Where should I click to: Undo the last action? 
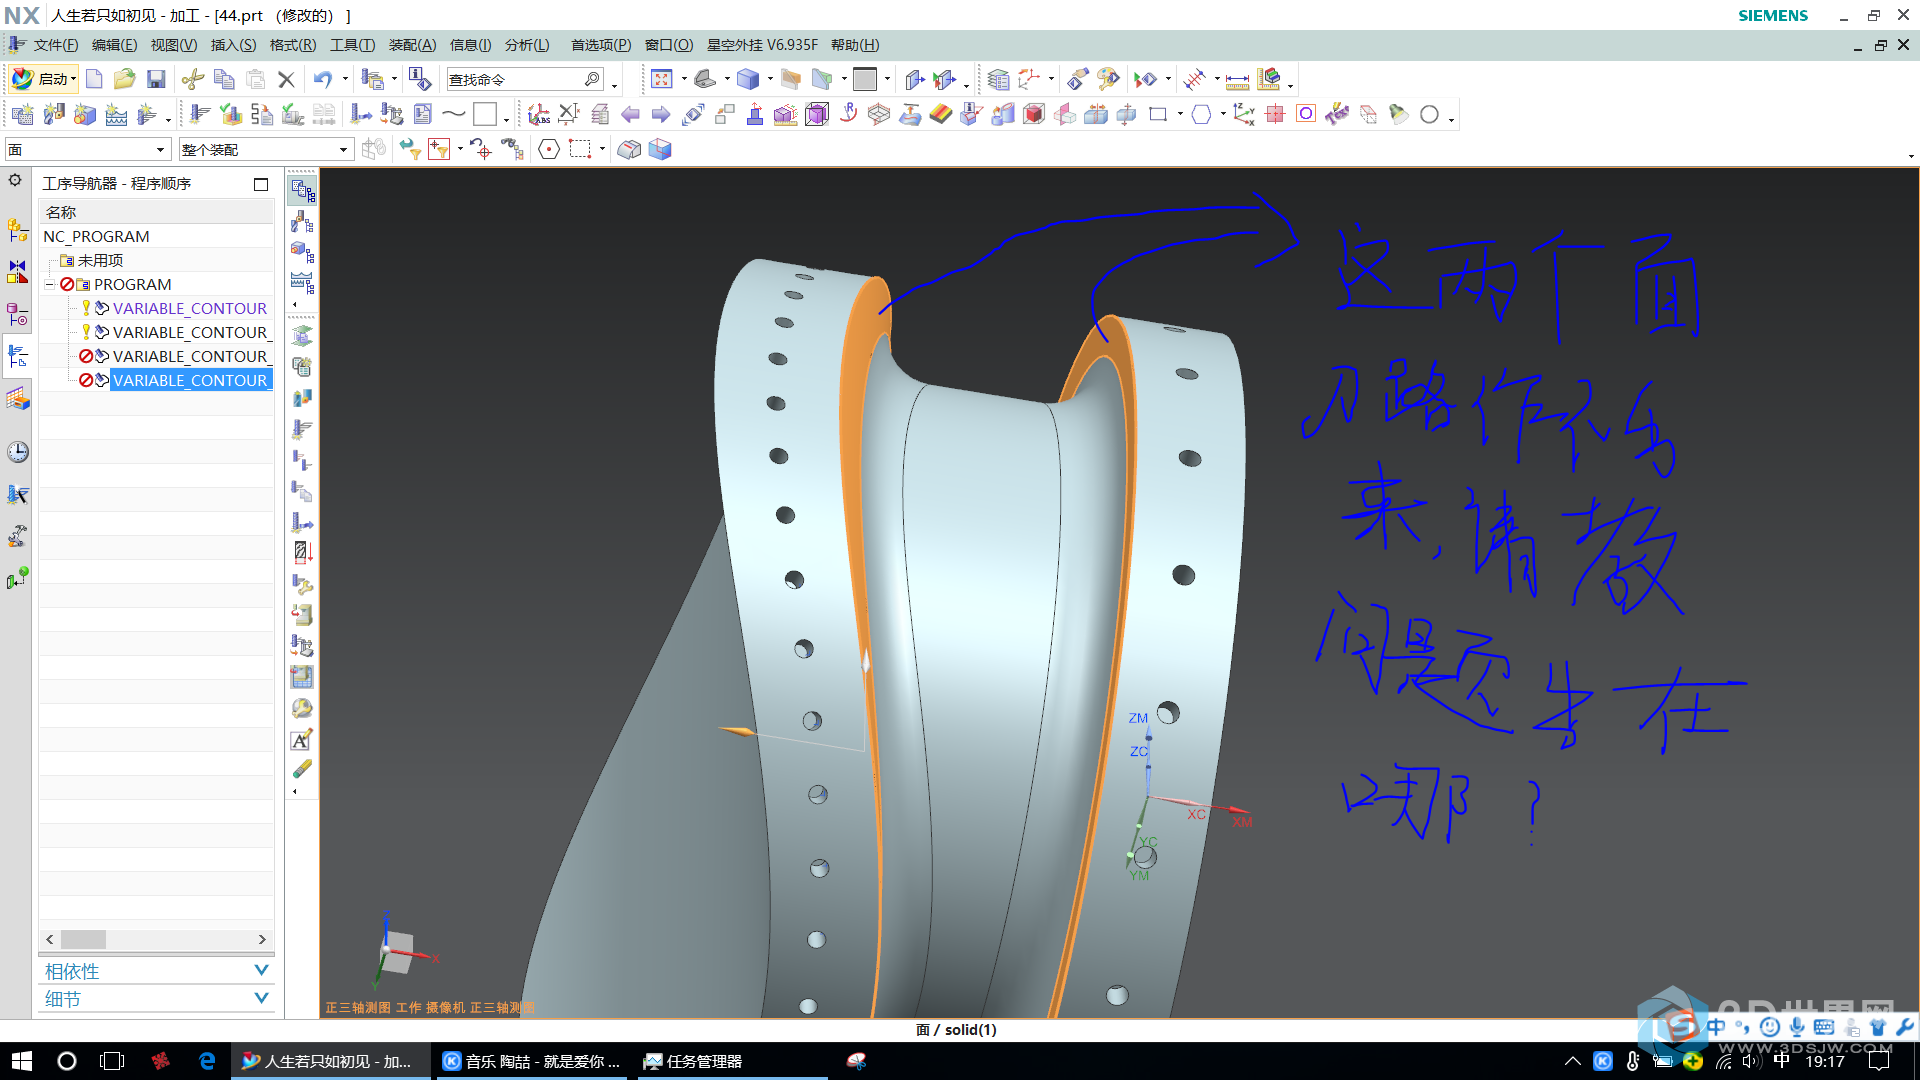(x=322, y=79)
